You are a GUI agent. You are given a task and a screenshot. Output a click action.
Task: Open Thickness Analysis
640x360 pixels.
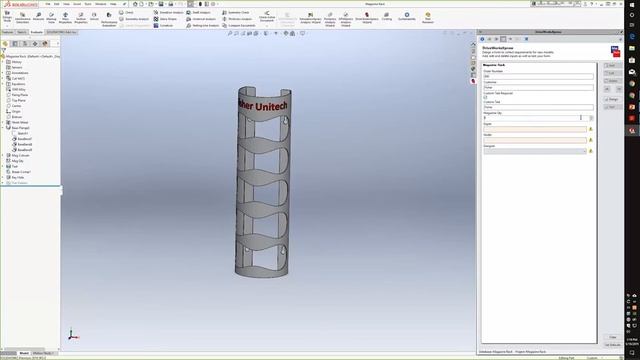pos(237,19)
